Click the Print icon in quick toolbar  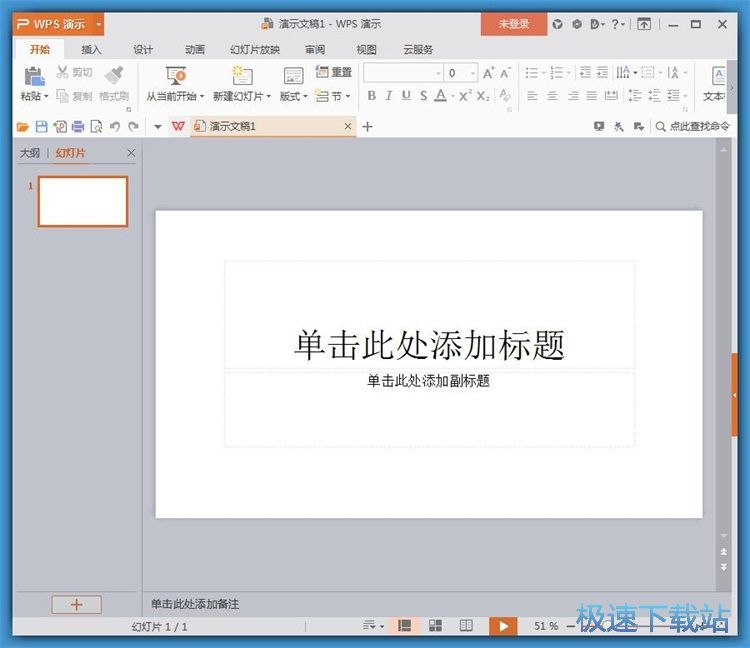click(78, 127)
